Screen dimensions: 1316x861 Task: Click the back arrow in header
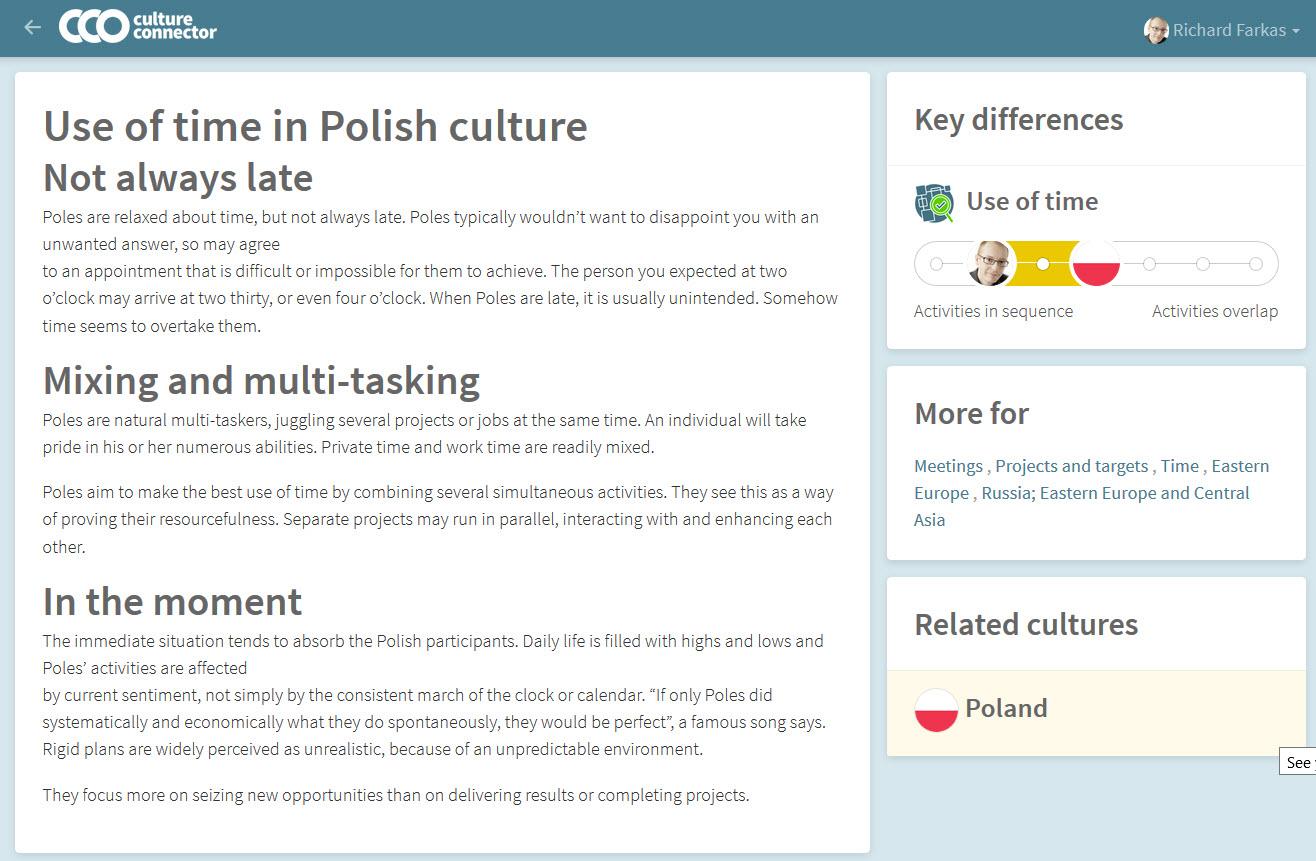click(33, 28)
